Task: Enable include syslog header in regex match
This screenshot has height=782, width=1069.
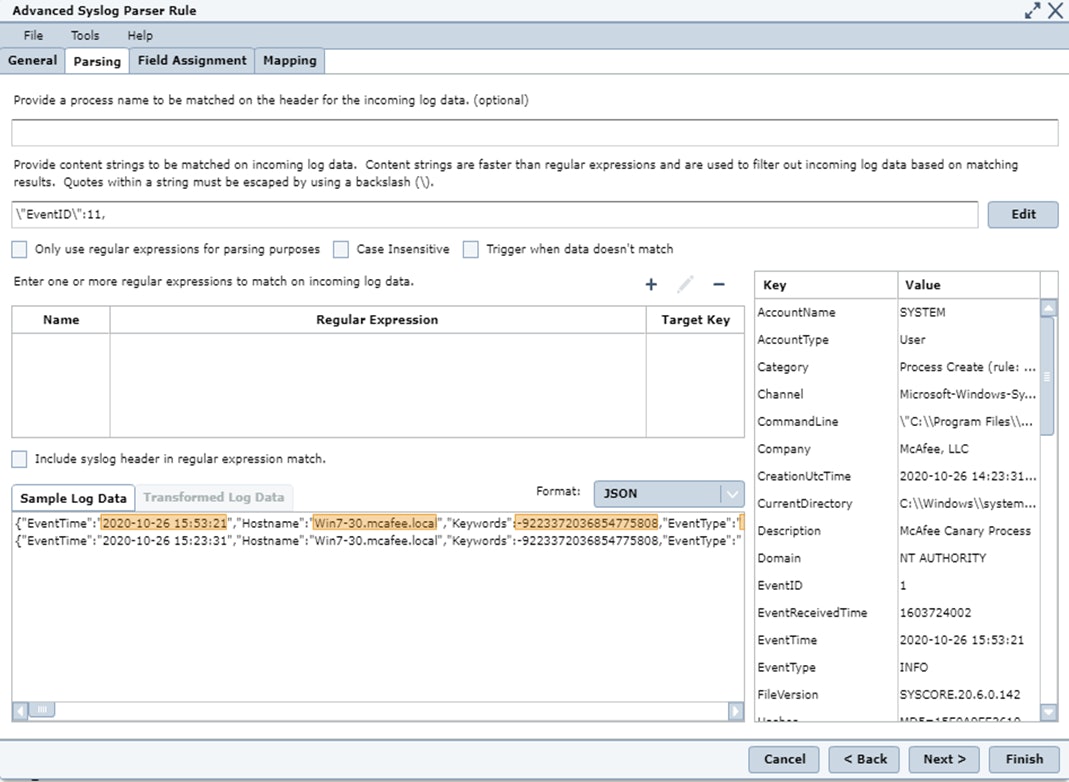Action: tap(20, 459)
